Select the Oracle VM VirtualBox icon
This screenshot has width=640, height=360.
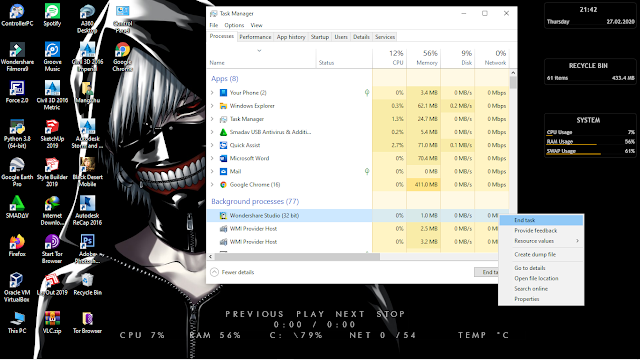click(17, 287)
